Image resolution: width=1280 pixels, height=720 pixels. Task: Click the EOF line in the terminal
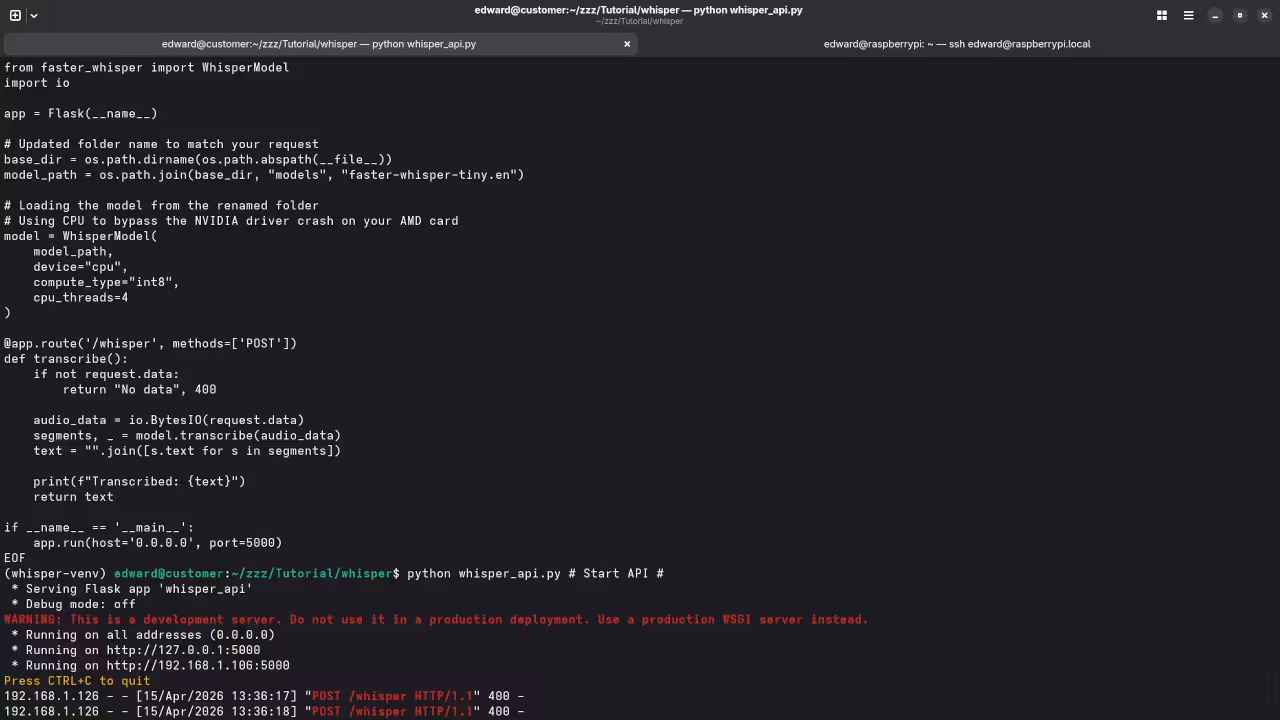tap(14, 558)
